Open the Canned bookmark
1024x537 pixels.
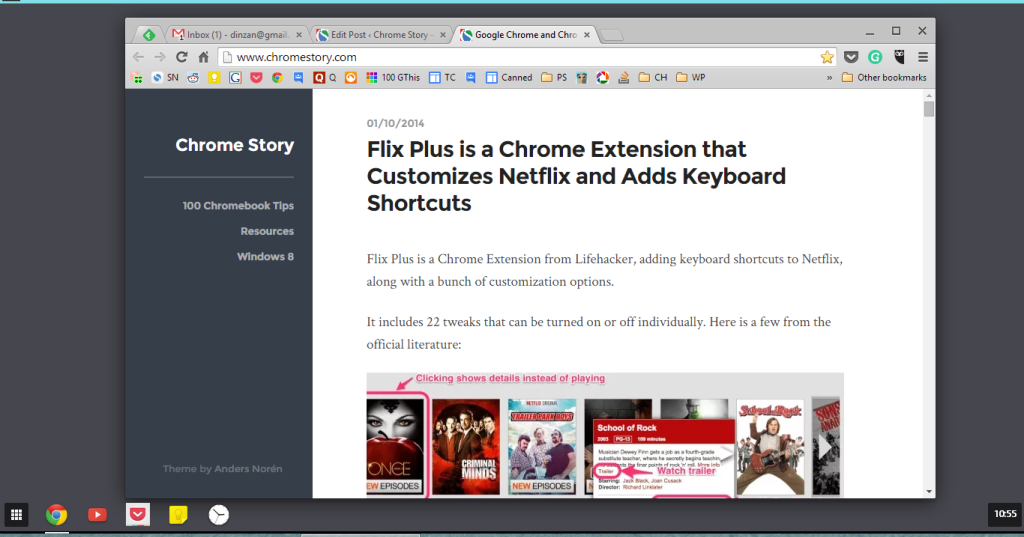pyautogui.click(x=509, y=77)
